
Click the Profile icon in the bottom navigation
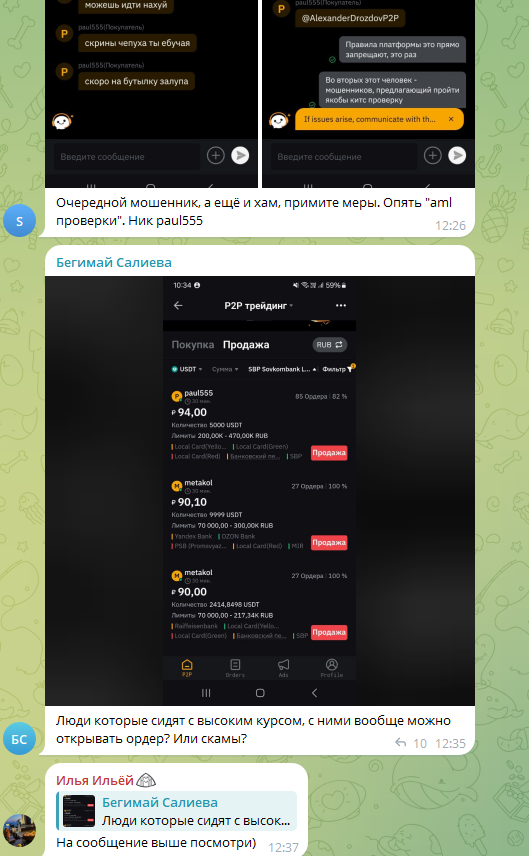[x=331, y=667]
